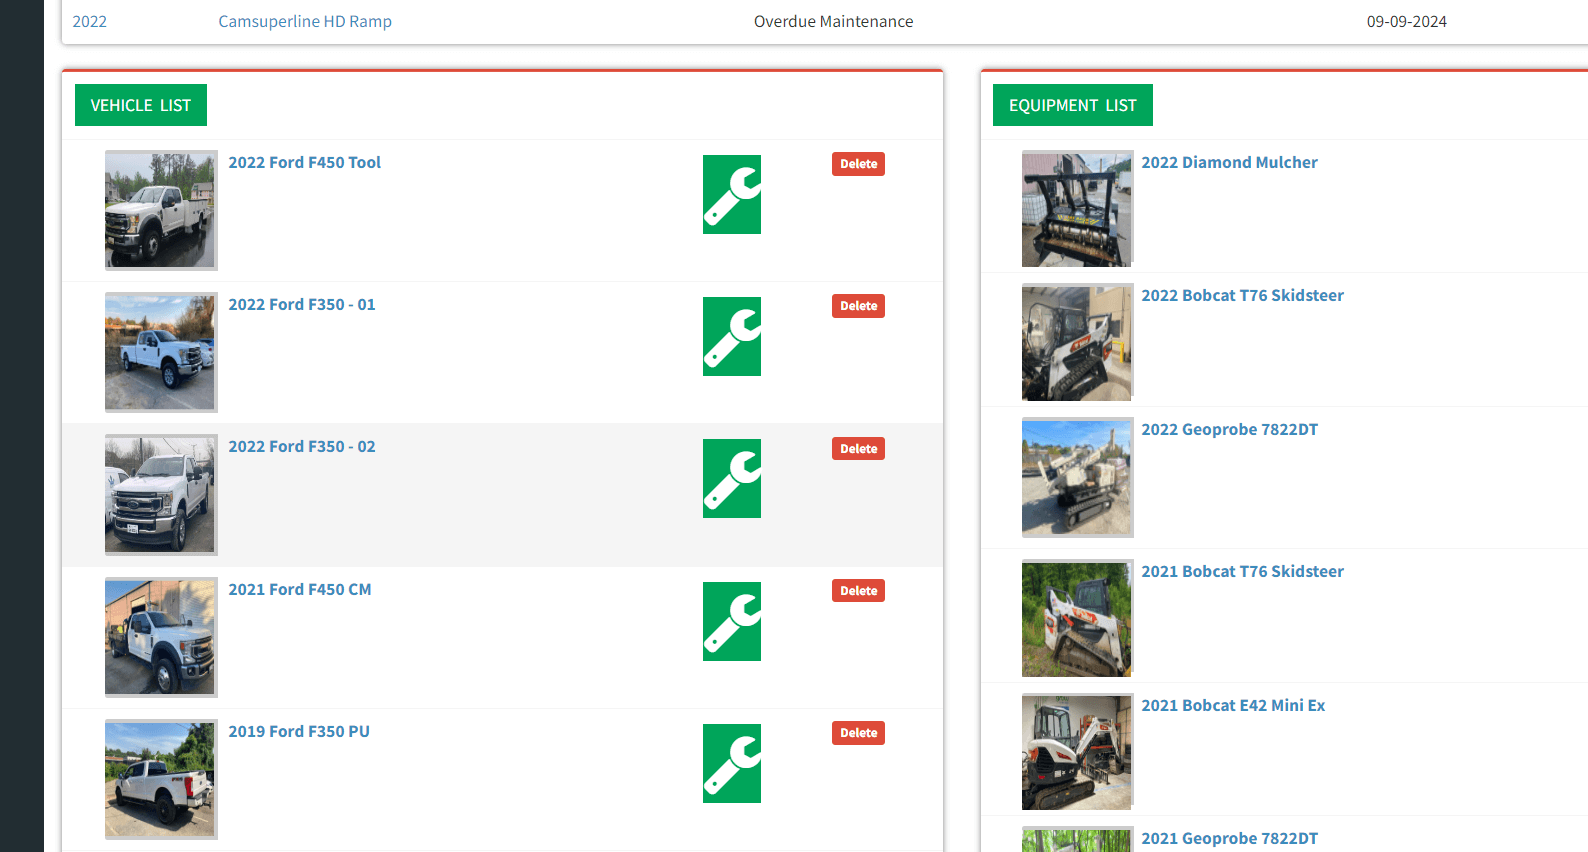This screenshot has height=852, width=1588.
Task: Click the 2022 Diamond Mulcher thumbnail image
Action: pyautogui.click(x=1077, y=209)
